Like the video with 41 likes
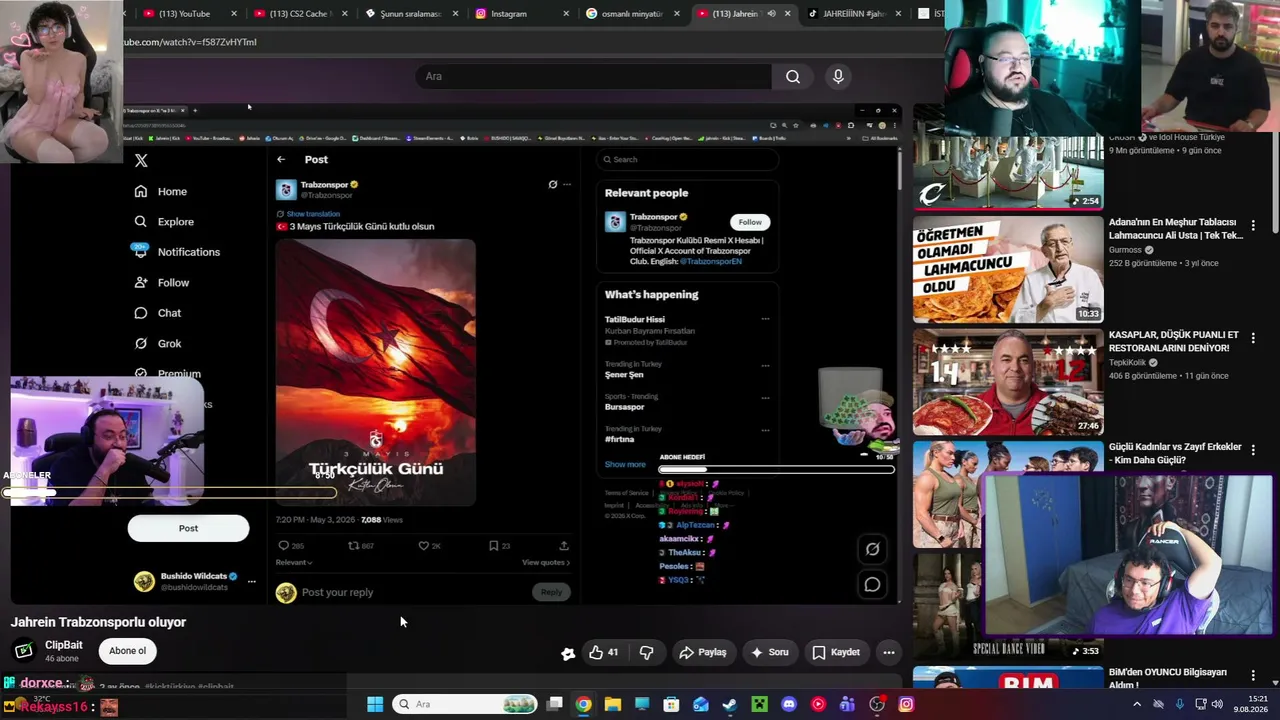This screenshot has width=1280, height=720. [603, 652]
